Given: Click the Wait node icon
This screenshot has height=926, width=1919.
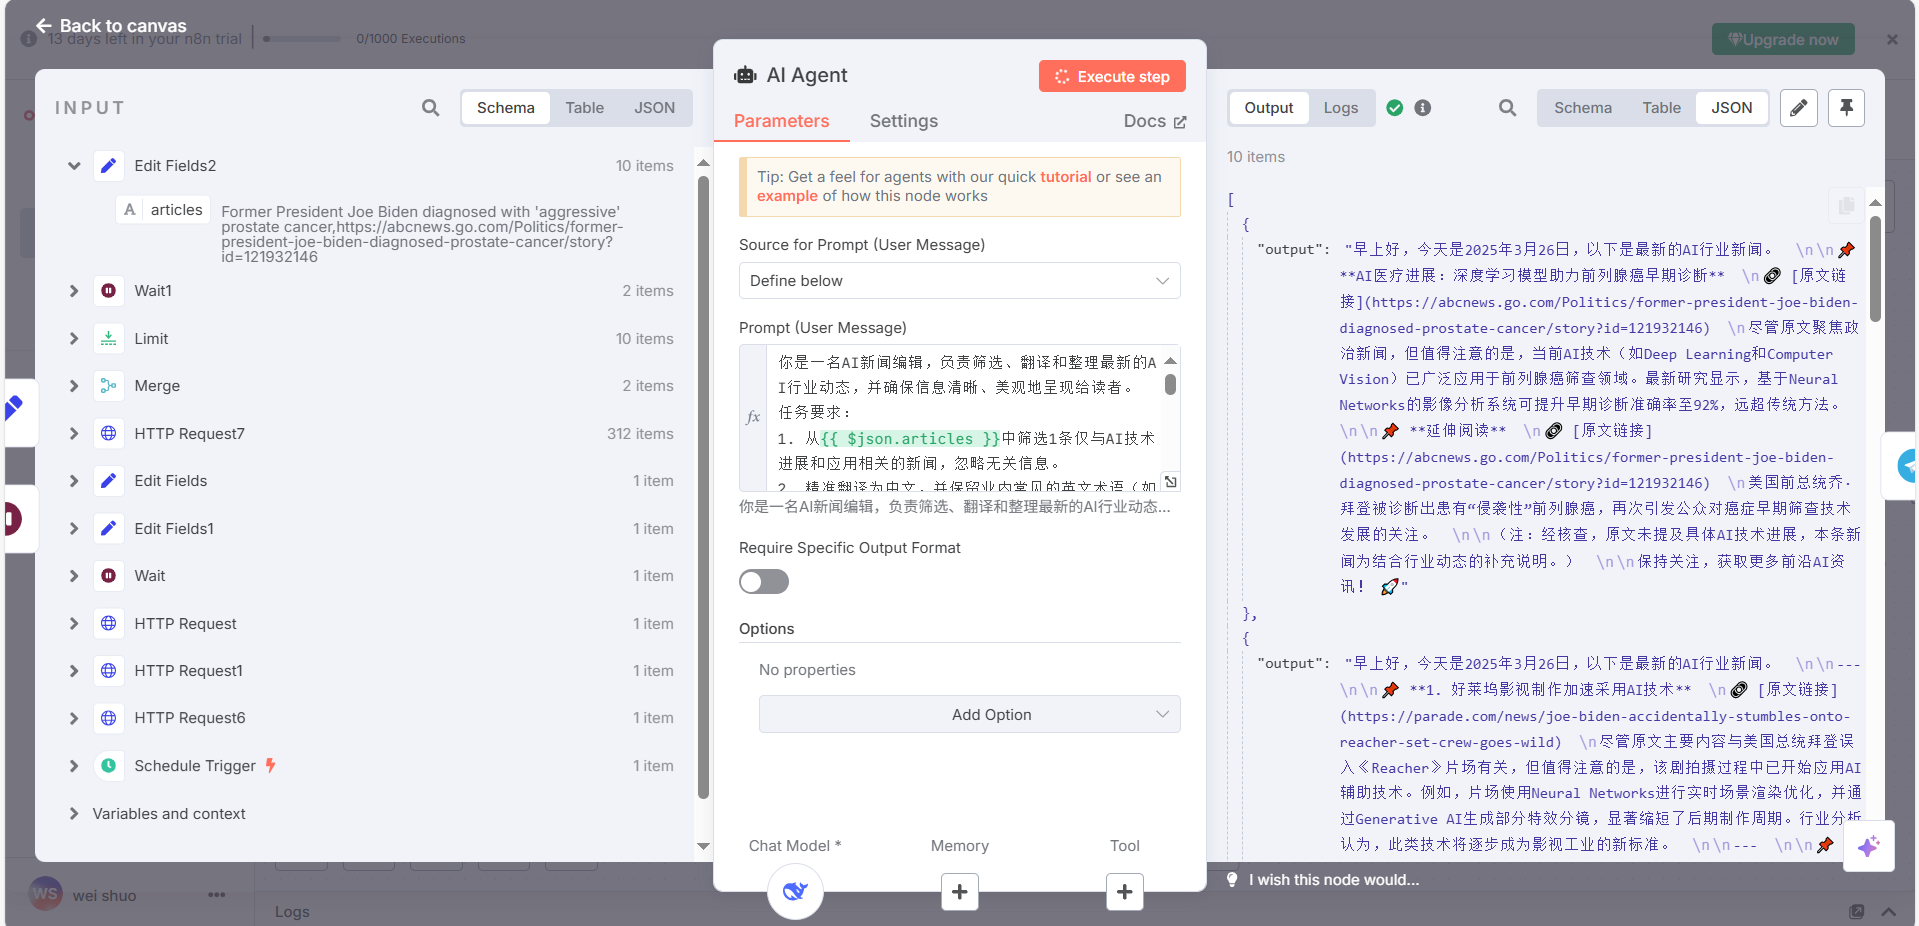Looking at the screenshot, I should (109, 576).
